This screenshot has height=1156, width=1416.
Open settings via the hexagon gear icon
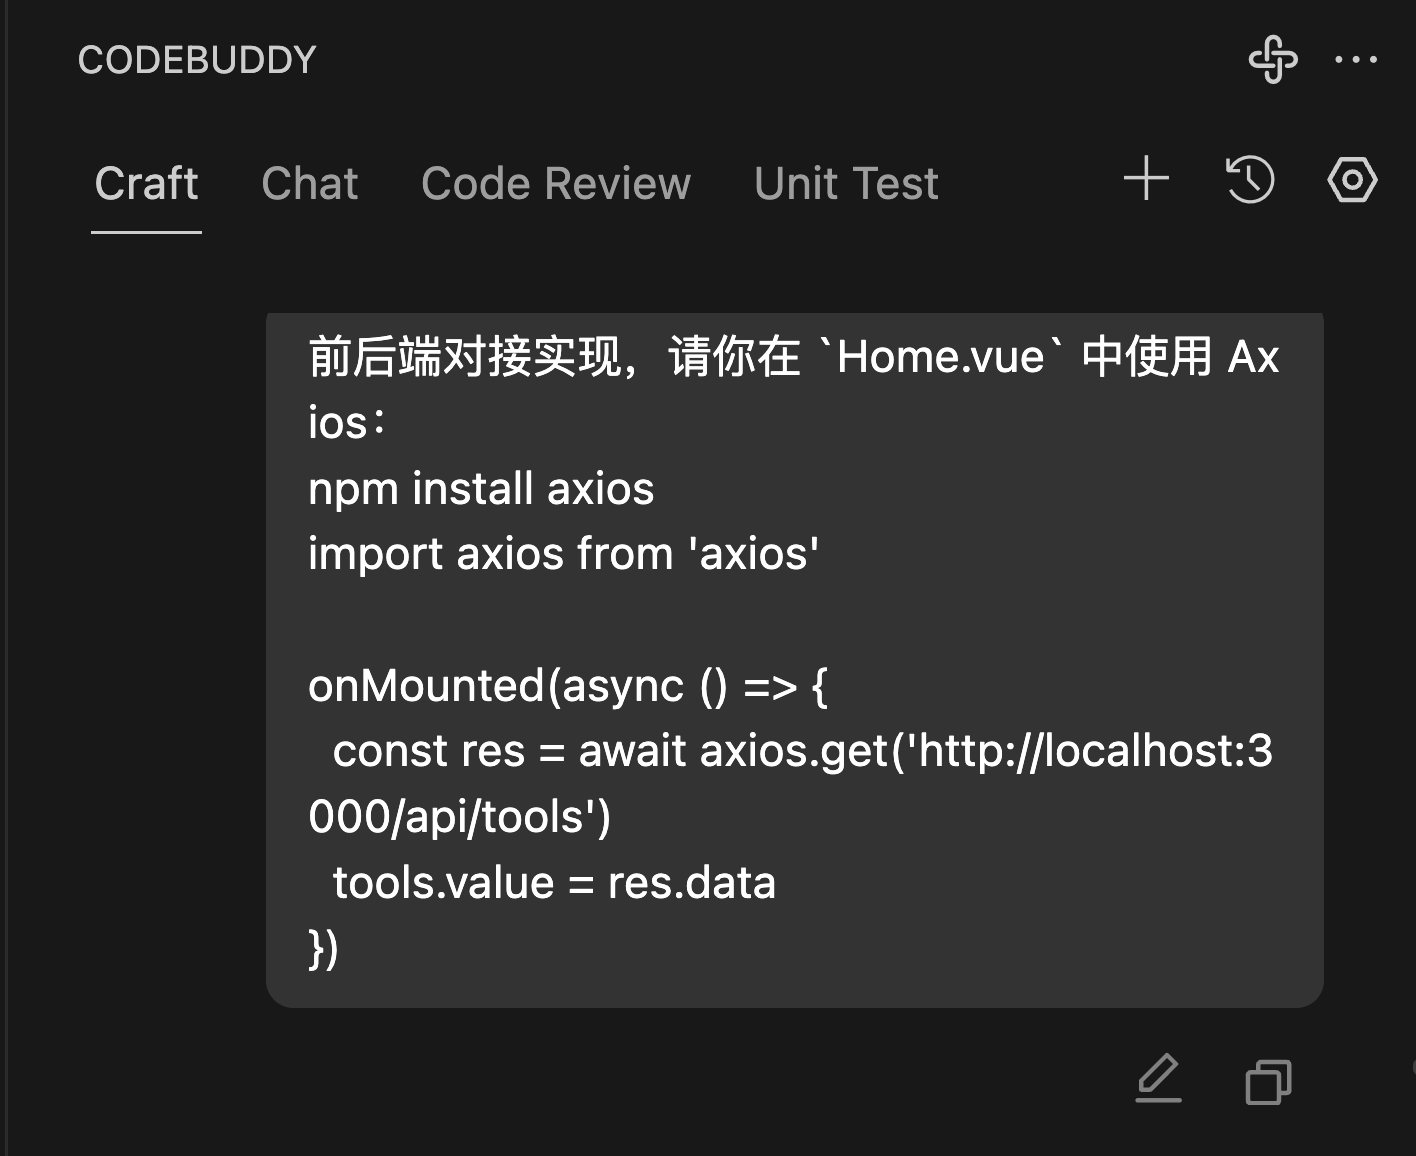click(x=1352, y=180)
